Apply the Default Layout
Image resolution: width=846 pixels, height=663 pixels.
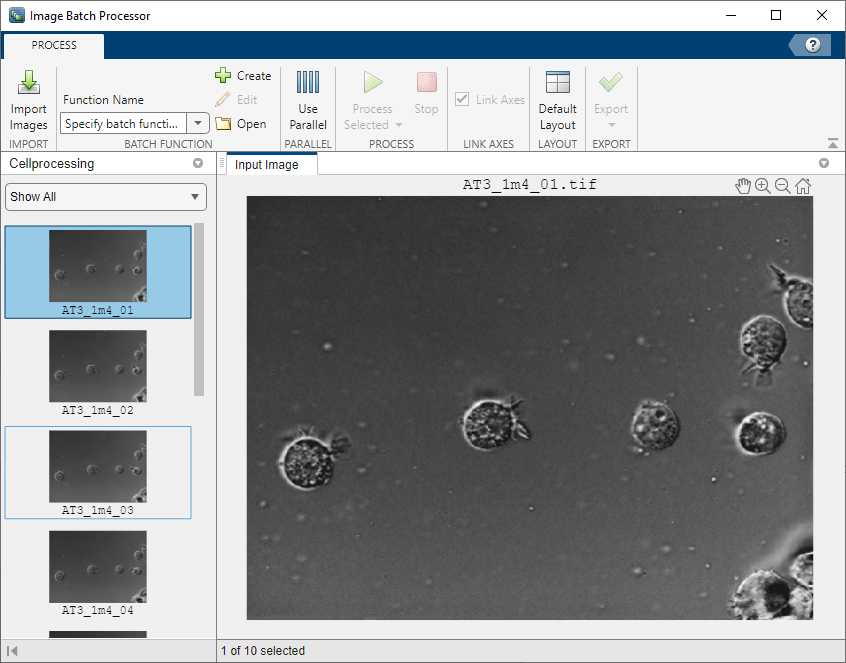coord(557,100)
